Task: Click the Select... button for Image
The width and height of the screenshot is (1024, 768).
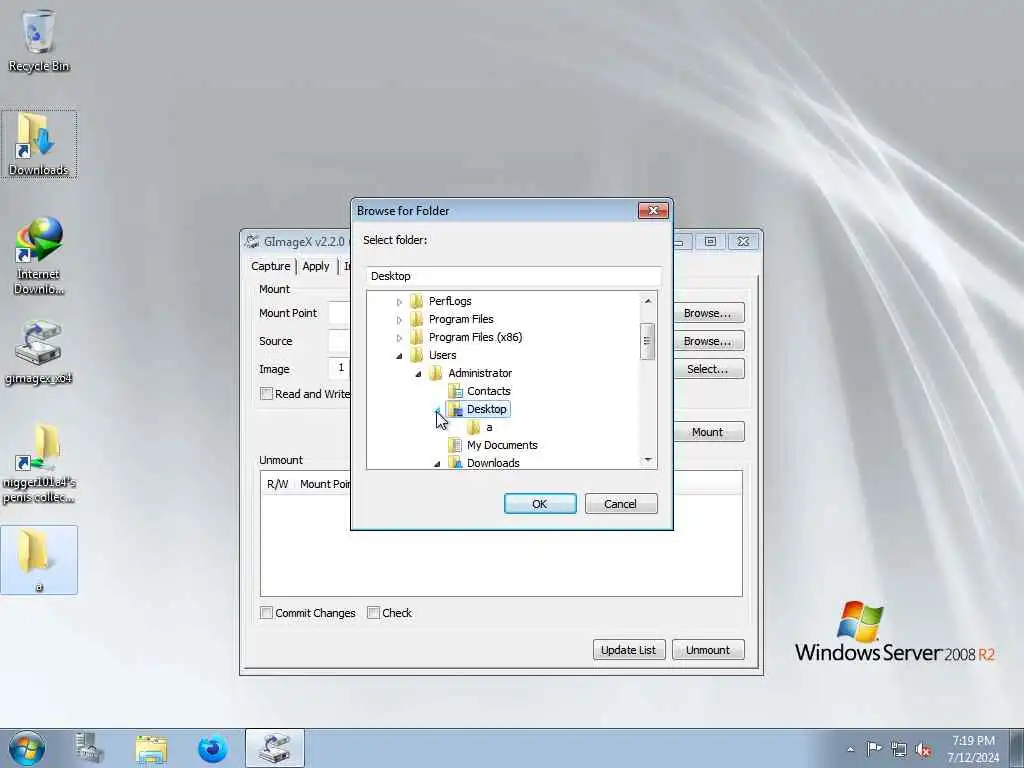Action: 707,369
